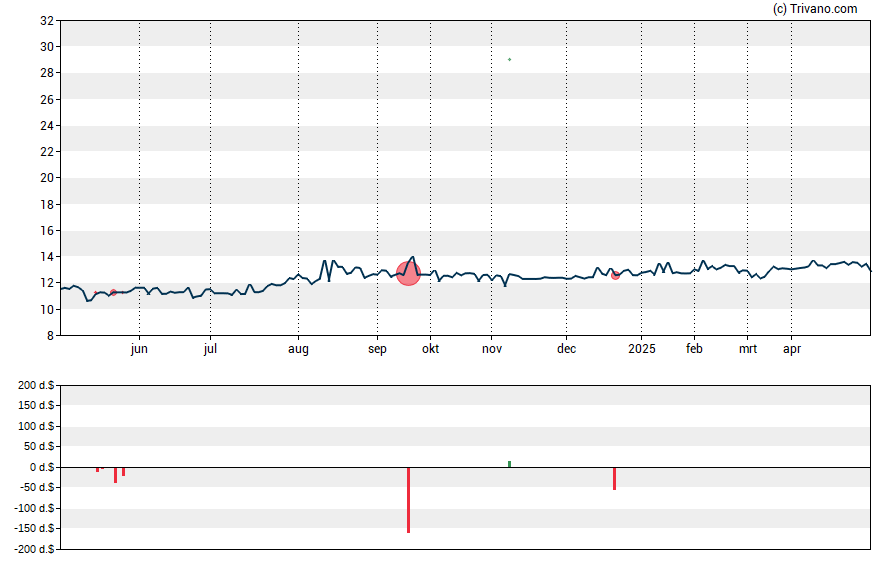Click the 'dec' axis label
Screen dimensions: 888x565
566,349
